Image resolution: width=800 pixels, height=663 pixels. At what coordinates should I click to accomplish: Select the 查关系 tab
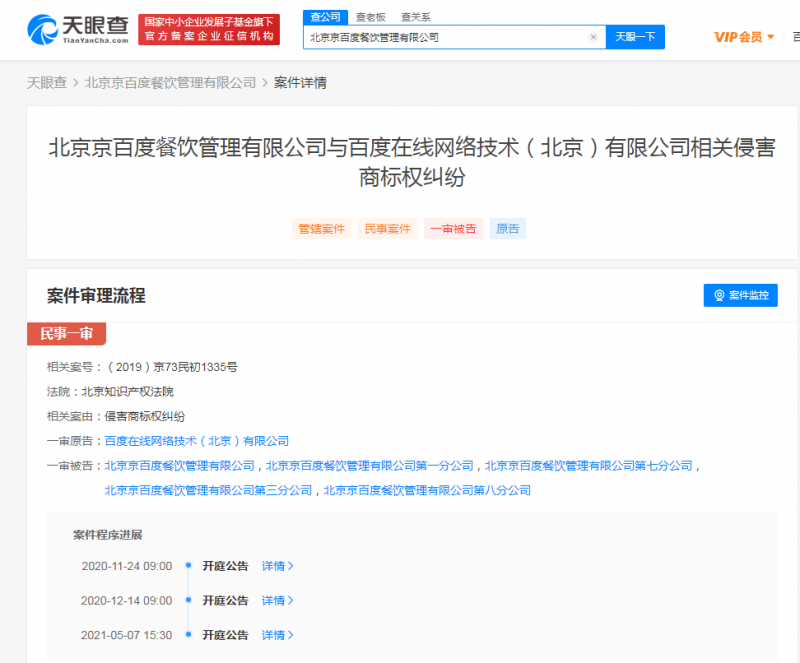(x=416, y=17)
